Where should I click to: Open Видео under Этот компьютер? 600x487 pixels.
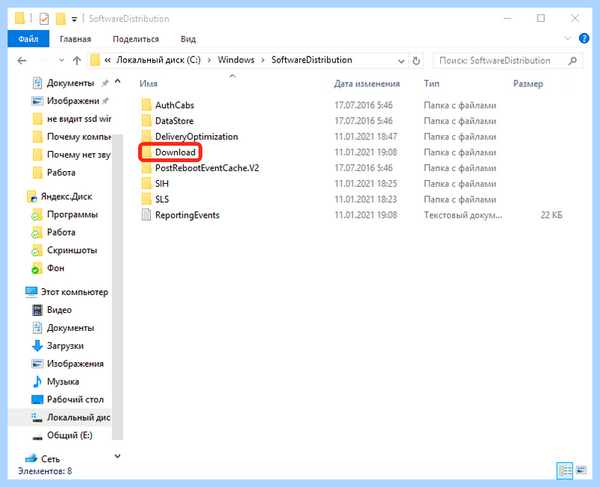coord(59,310)
